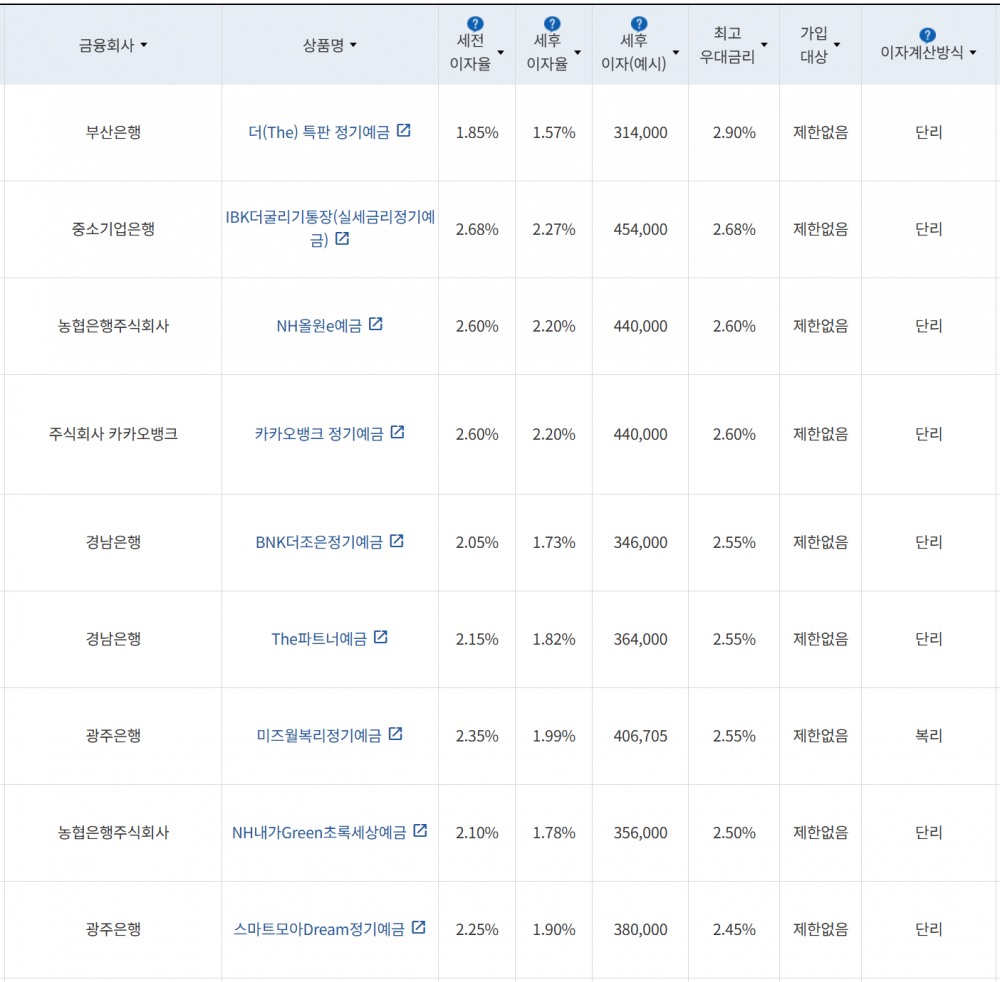Click external link icon beside NH올원e예금
Viewport: 1000px width, 982px height.
[x=376, y=324]
